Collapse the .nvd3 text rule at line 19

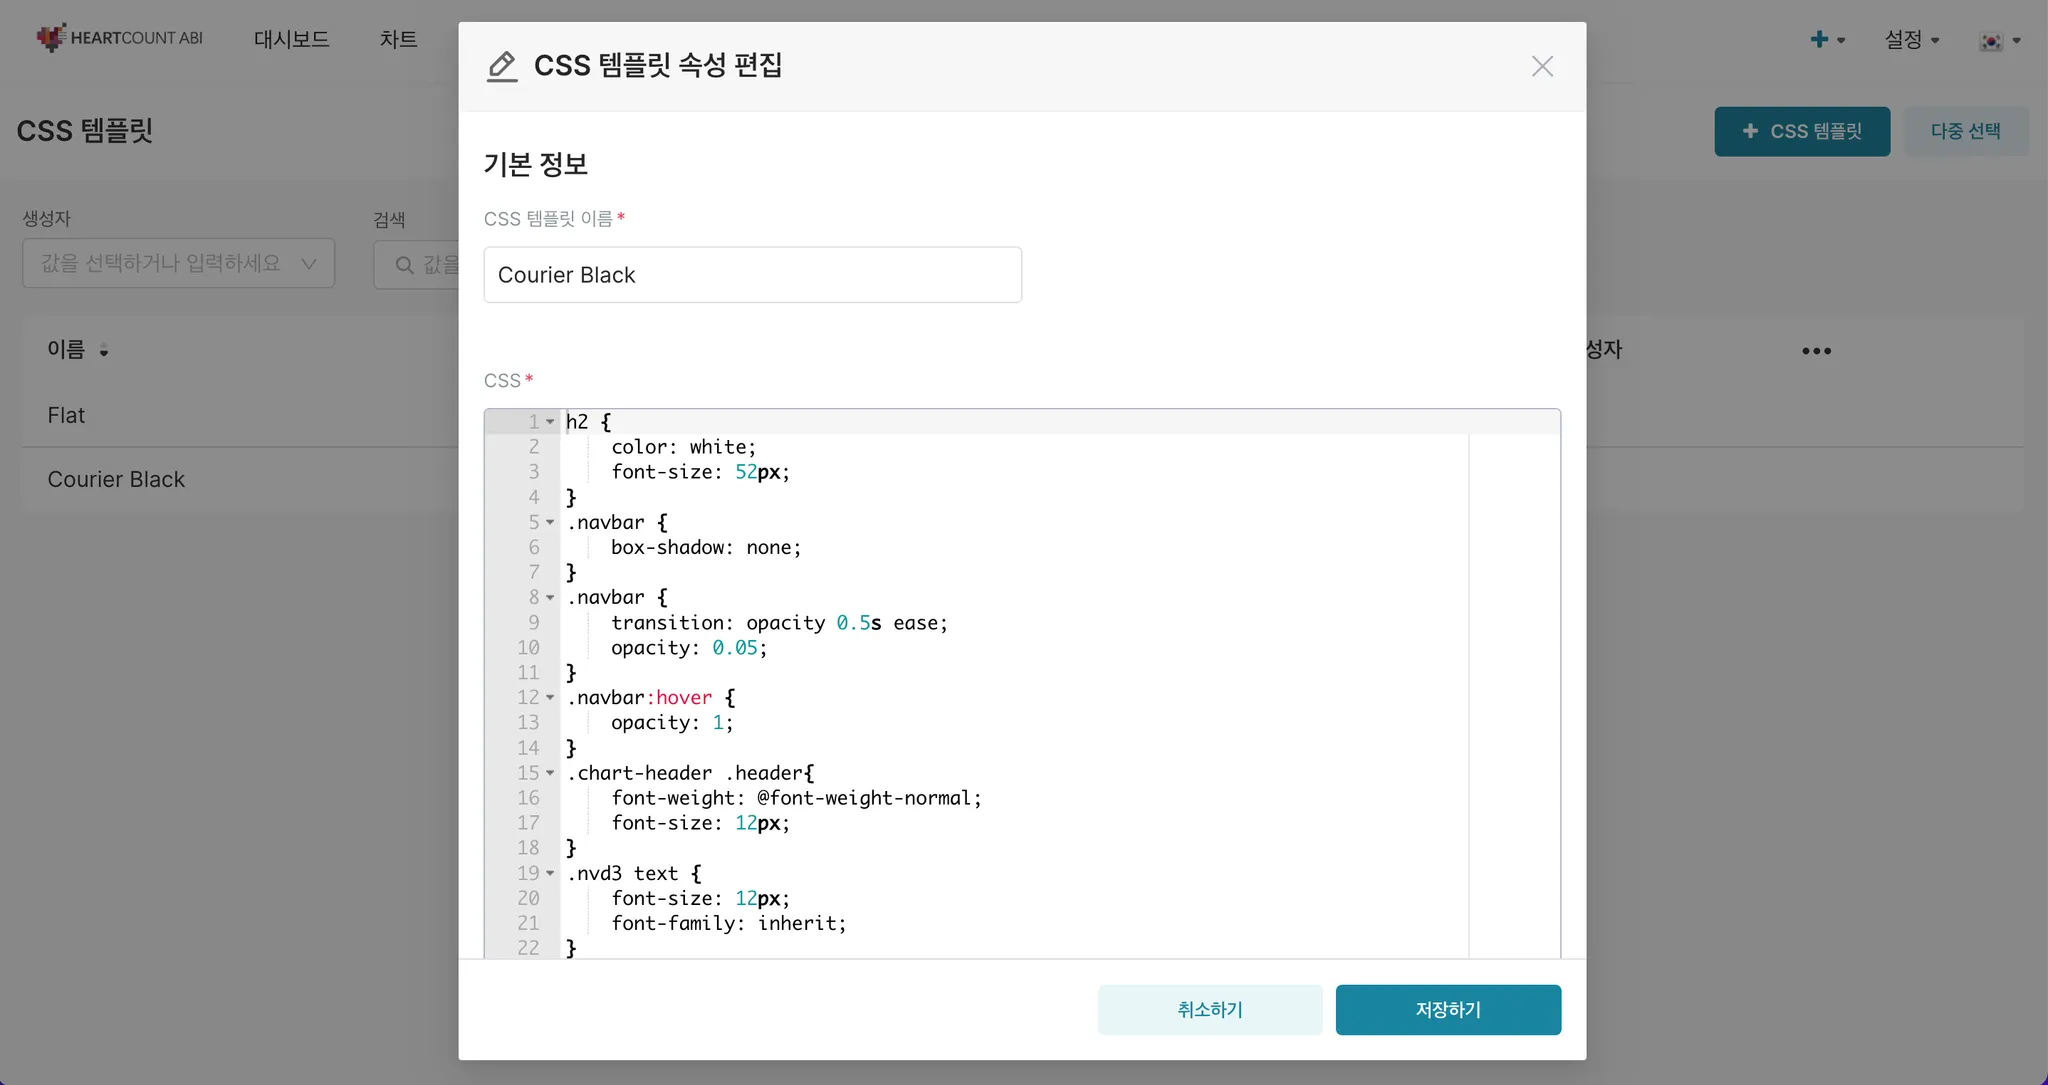[550, 873]
